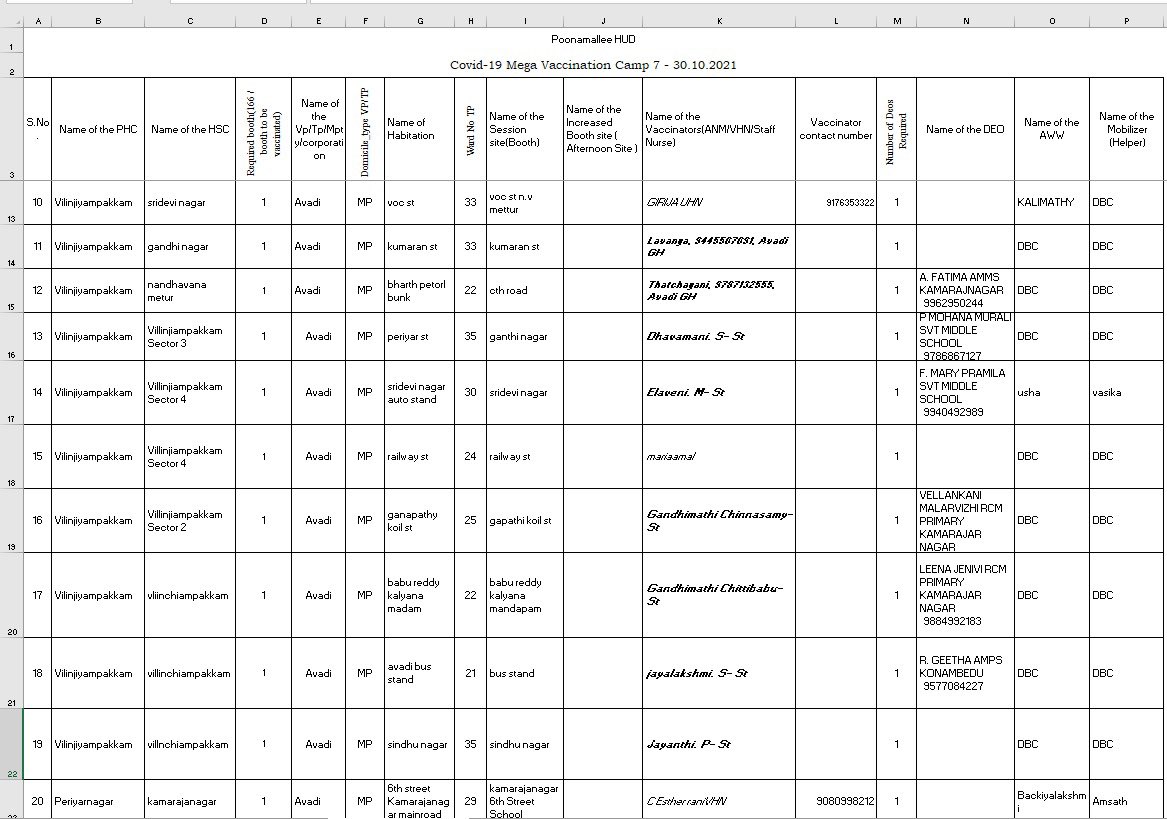Click the 'Vaccinator contact number' header cell
This screenshot has width=1167, height=819.
click(x=836, y=129)
